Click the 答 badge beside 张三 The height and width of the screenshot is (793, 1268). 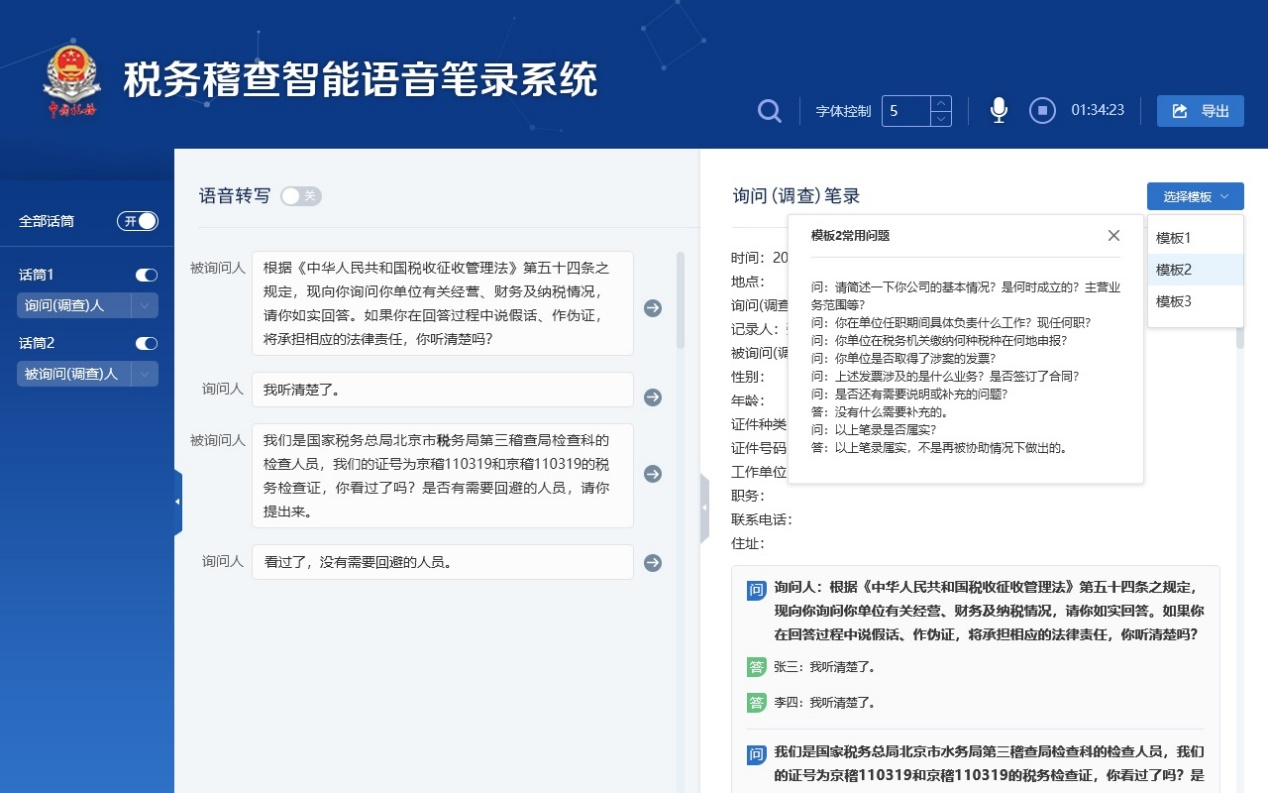point(757,667)
